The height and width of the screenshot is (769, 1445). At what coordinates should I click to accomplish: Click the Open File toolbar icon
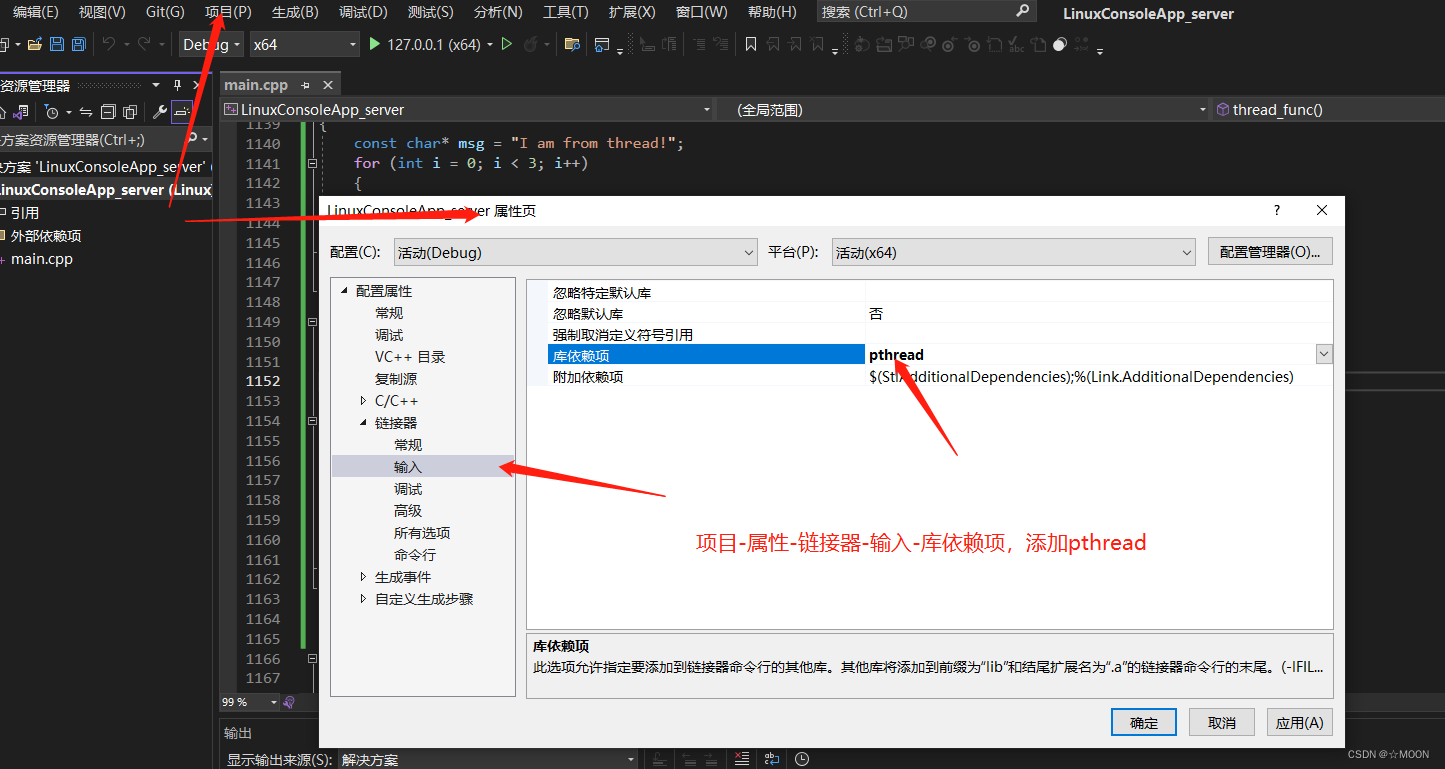coord(35,45)
